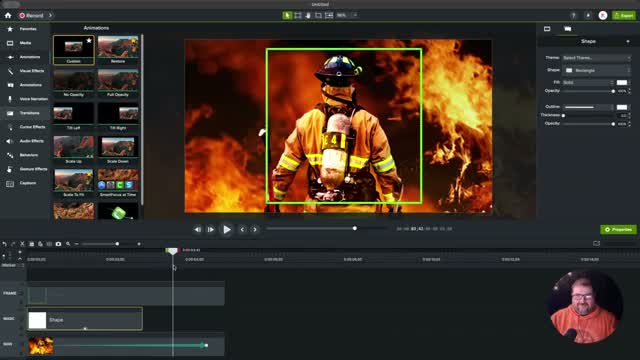This screenshot has height=360, width=640.
Task: Open the Outline style dropdown
Action: coord(588,107)
